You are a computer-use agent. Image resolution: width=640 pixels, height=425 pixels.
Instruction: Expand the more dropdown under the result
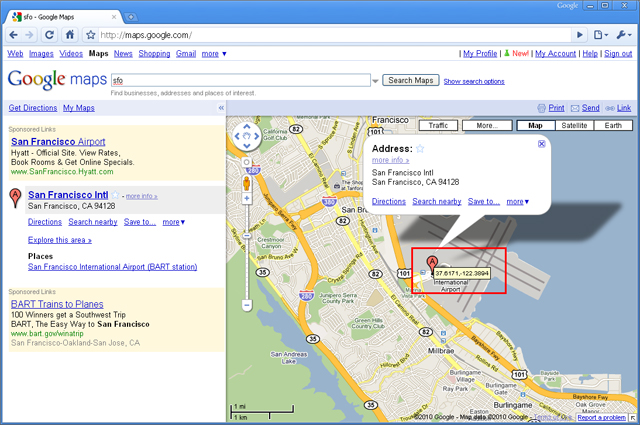tap(174, 222)
